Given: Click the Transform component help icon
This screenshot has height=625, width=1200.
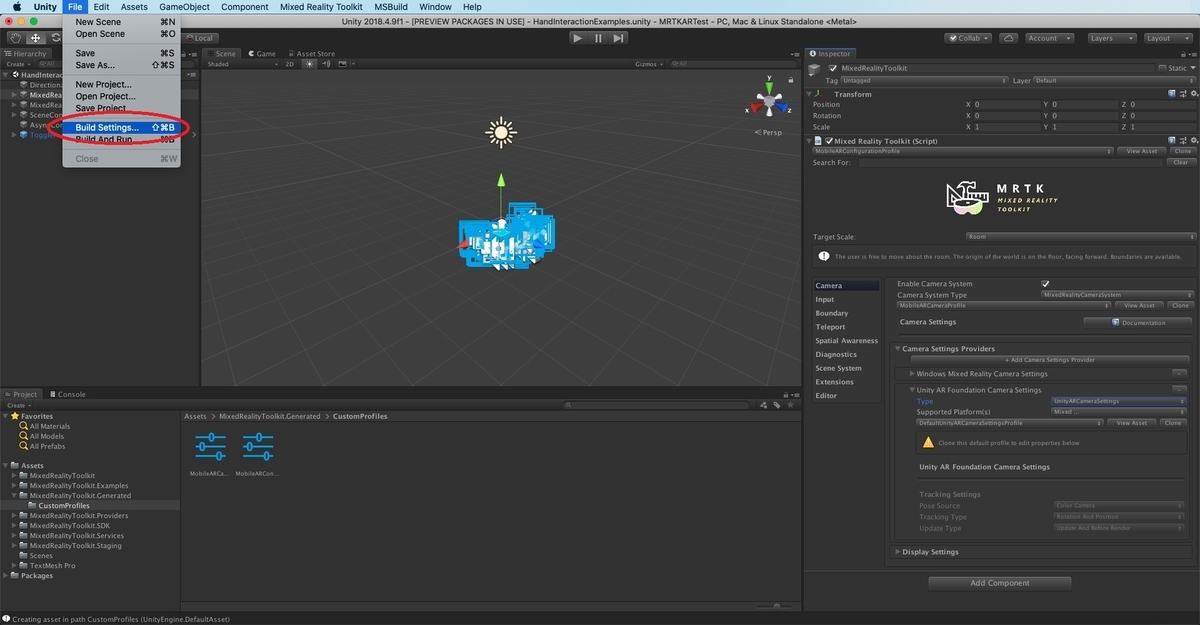Looking at the screenshot, I should click(x=1171, y=94).
